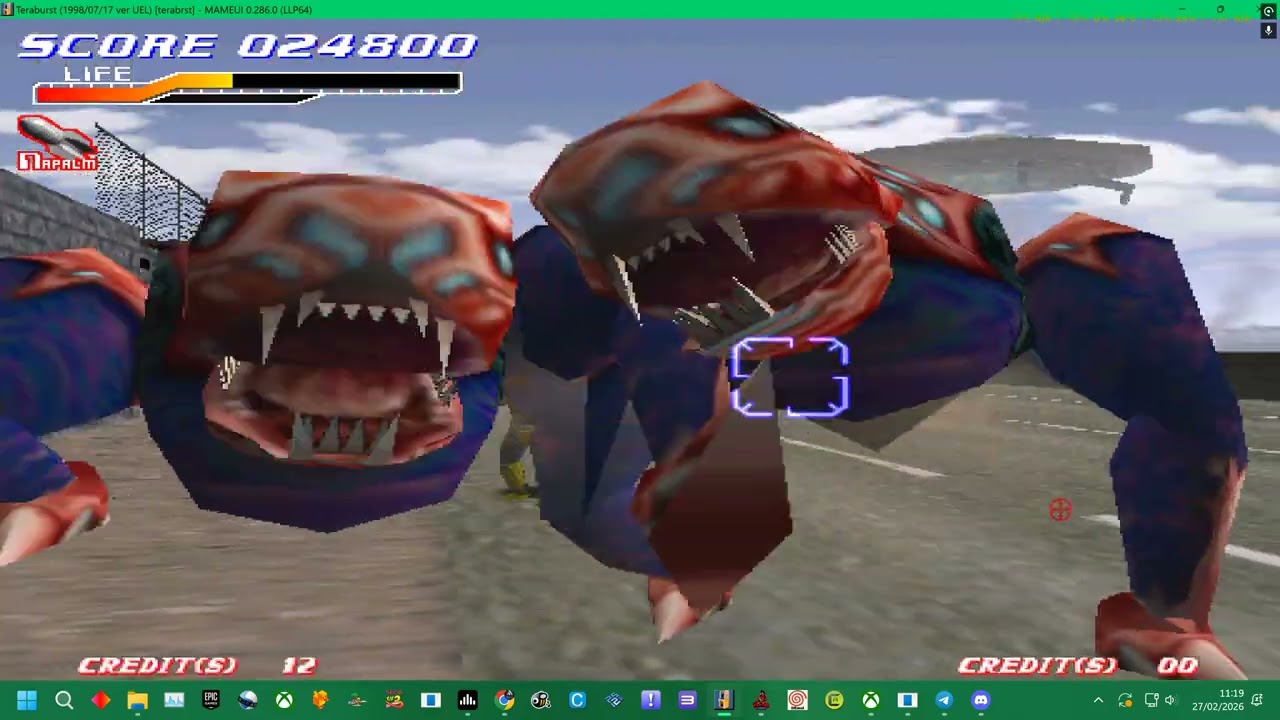Launch Epic Games Launcher taskbar icon
1280x720 pixels.
click(x=211, y=700)
